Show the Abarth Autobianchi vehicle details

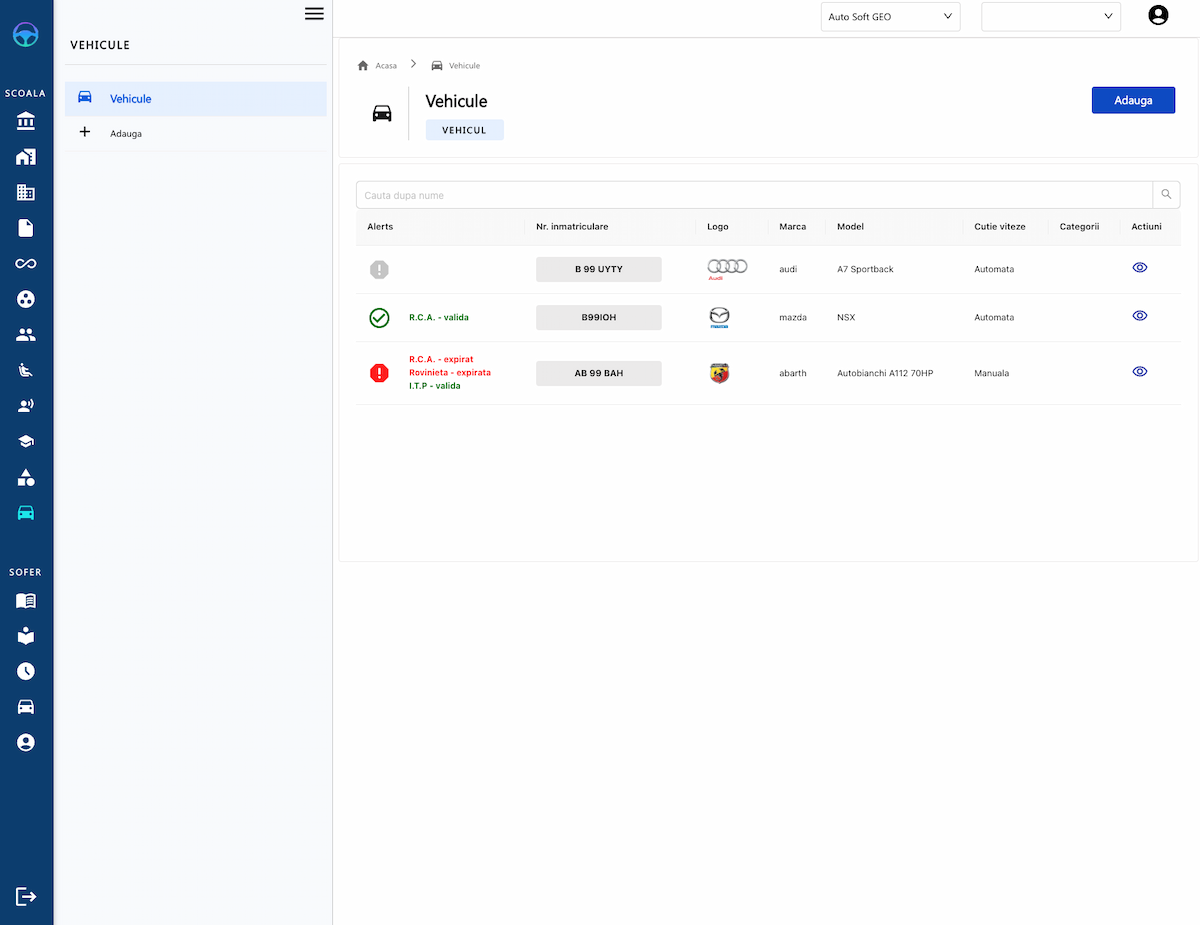point(1139,372)
